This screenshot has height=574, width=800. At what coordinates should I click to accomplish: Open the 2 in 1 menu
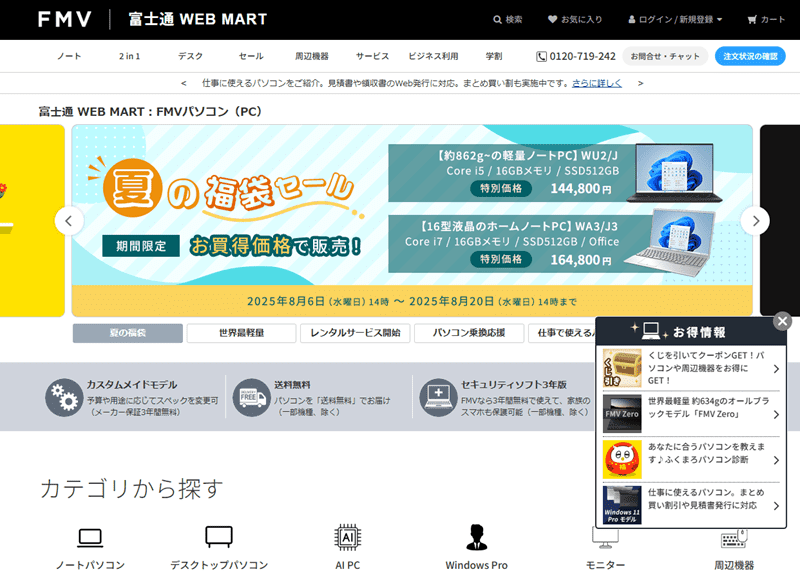[130, 56]
